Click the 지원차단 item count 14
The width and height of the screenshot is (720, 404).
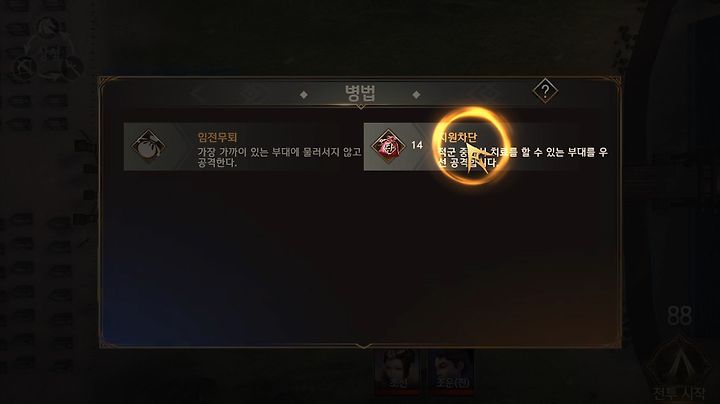coord(416,146)
